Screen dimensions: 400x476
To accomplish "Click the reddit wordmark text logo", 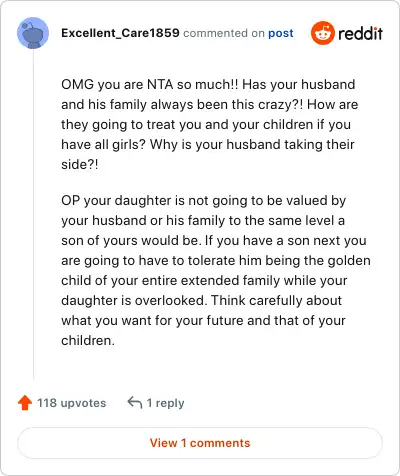I will click(x=360, y=33).
